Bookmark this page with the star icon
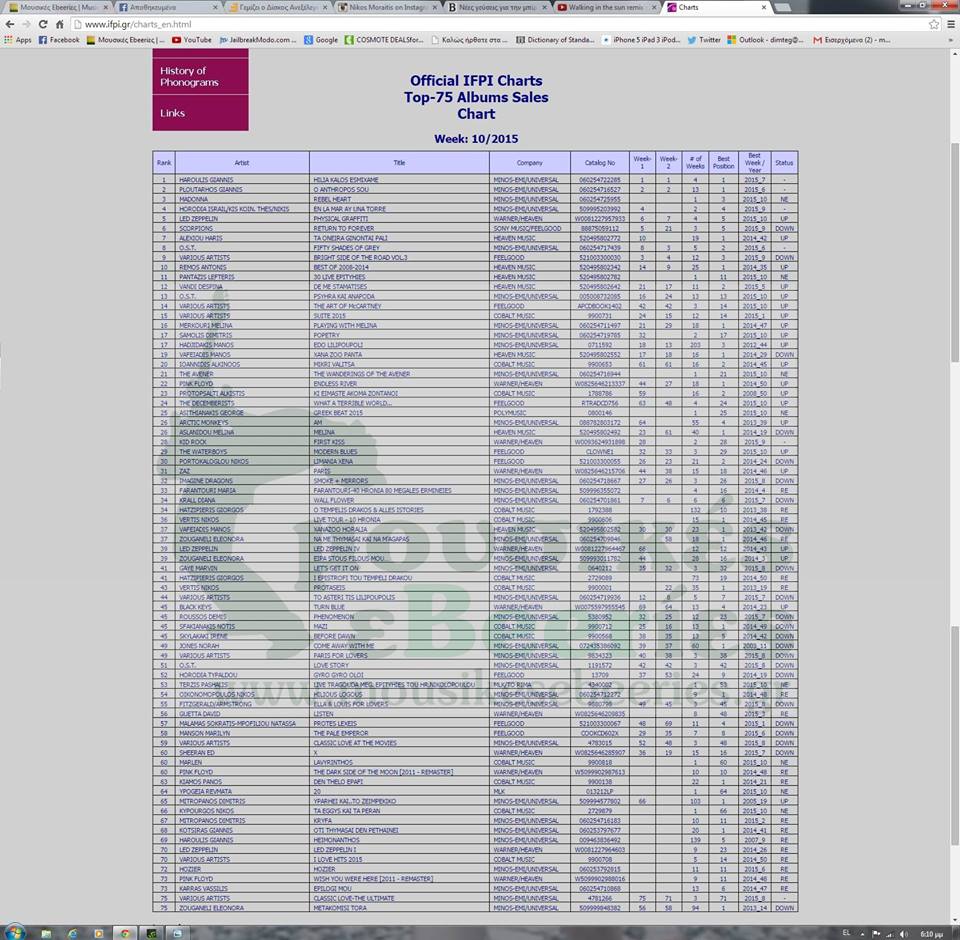 coord(934,24)
